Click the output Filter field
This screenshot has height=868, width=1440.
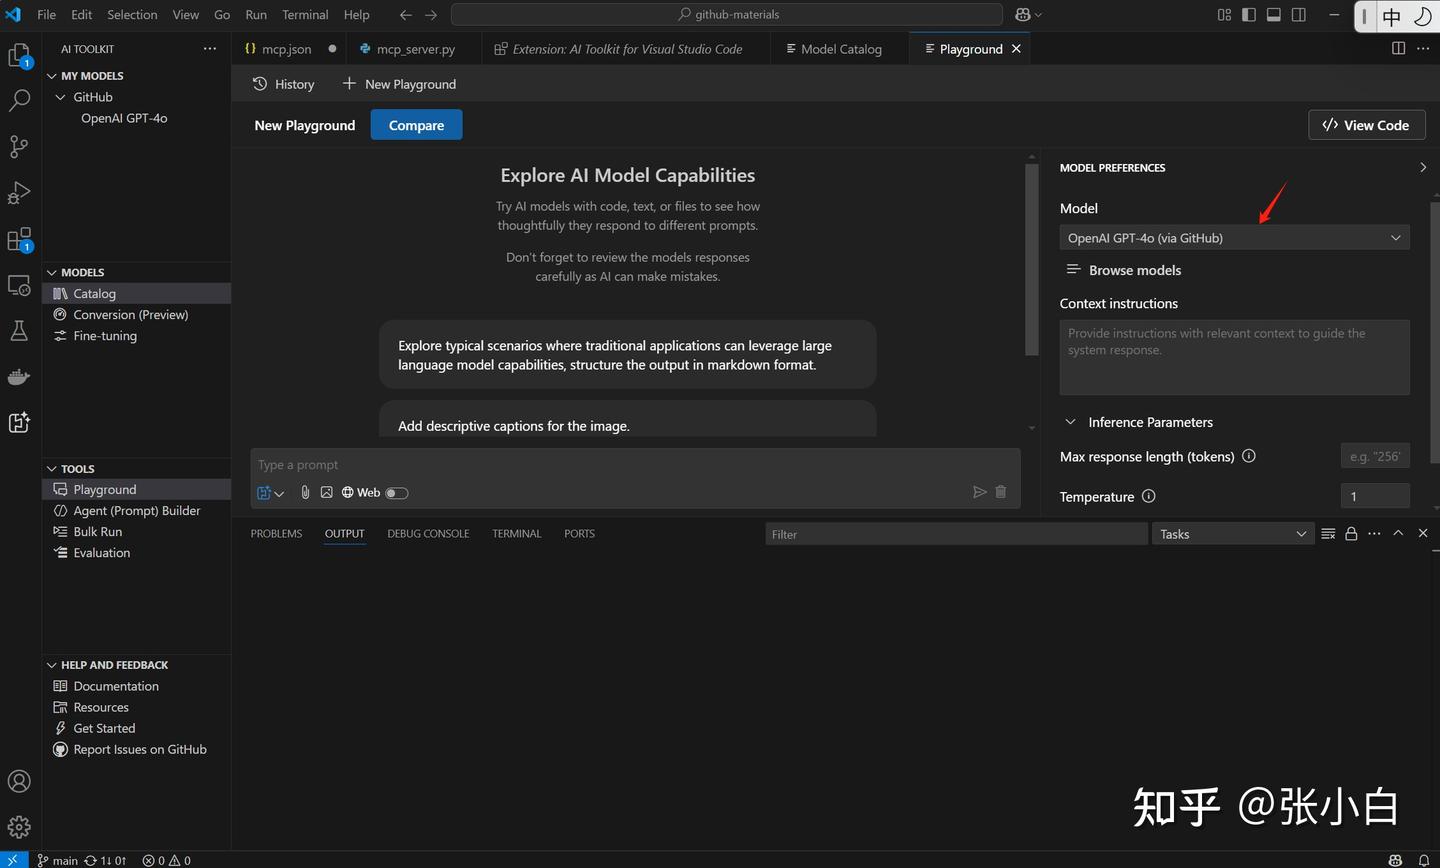(x=957, y=534)
